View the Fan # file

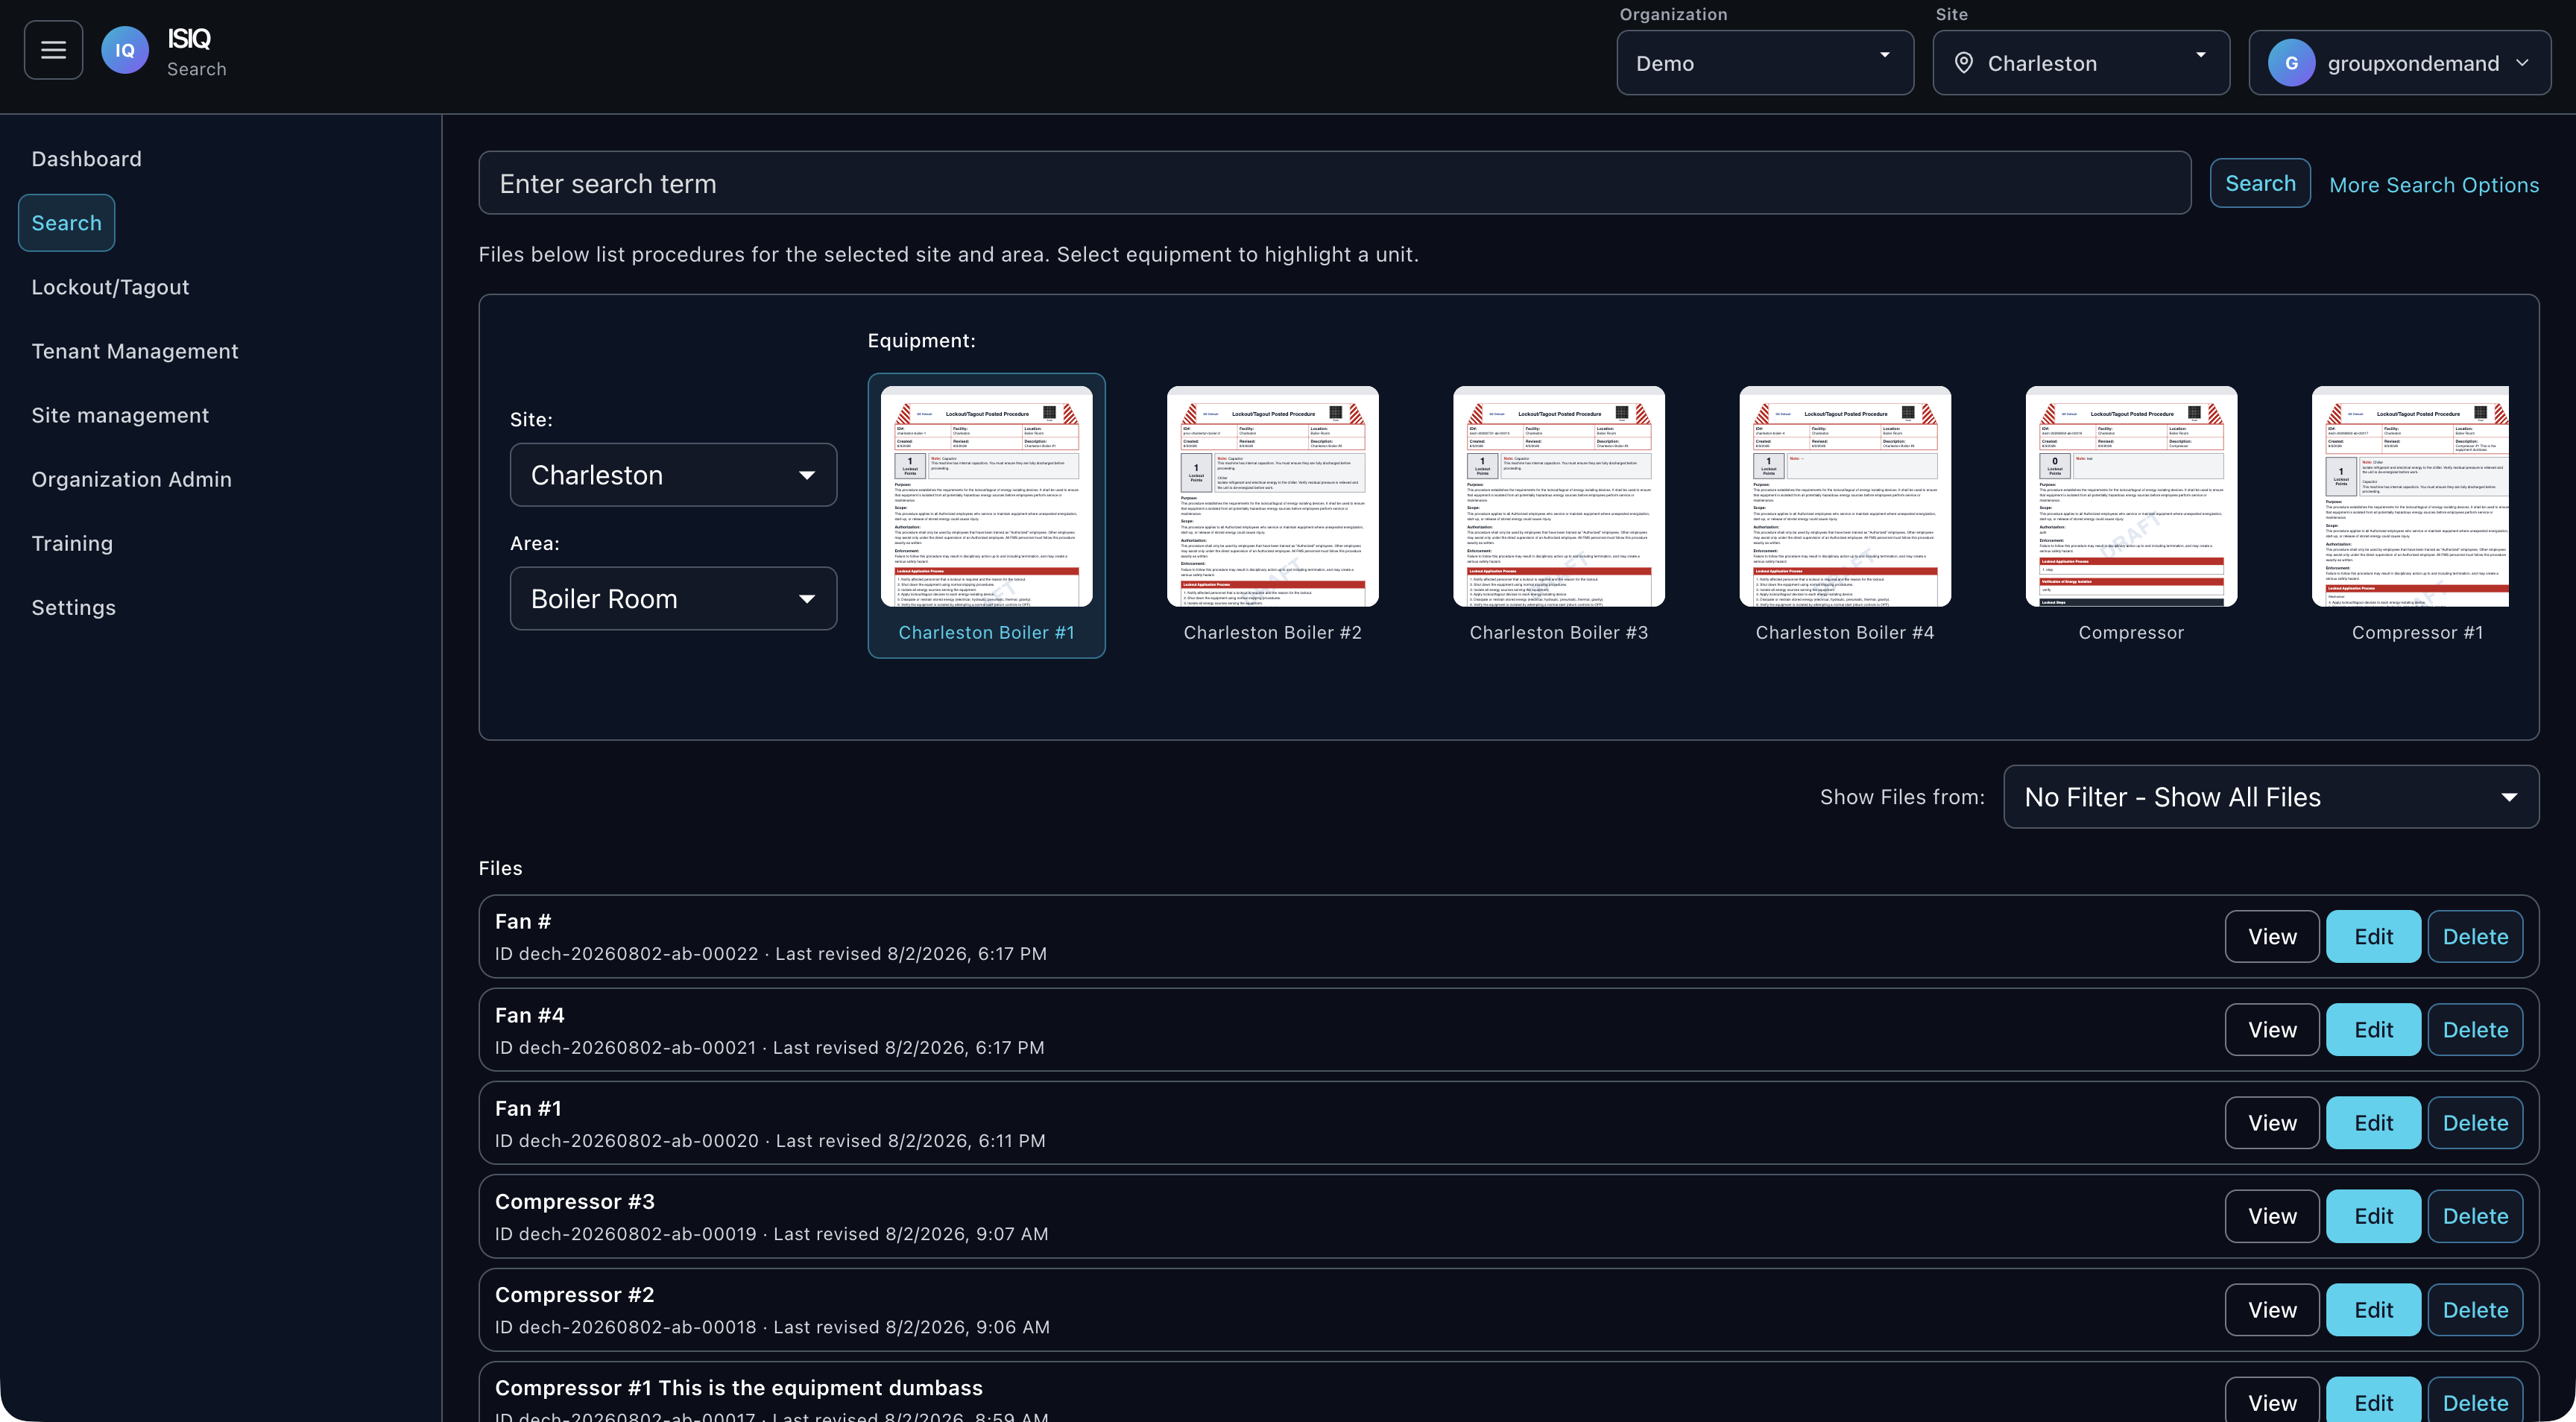pyautogui.click(x=2272, y=936)
